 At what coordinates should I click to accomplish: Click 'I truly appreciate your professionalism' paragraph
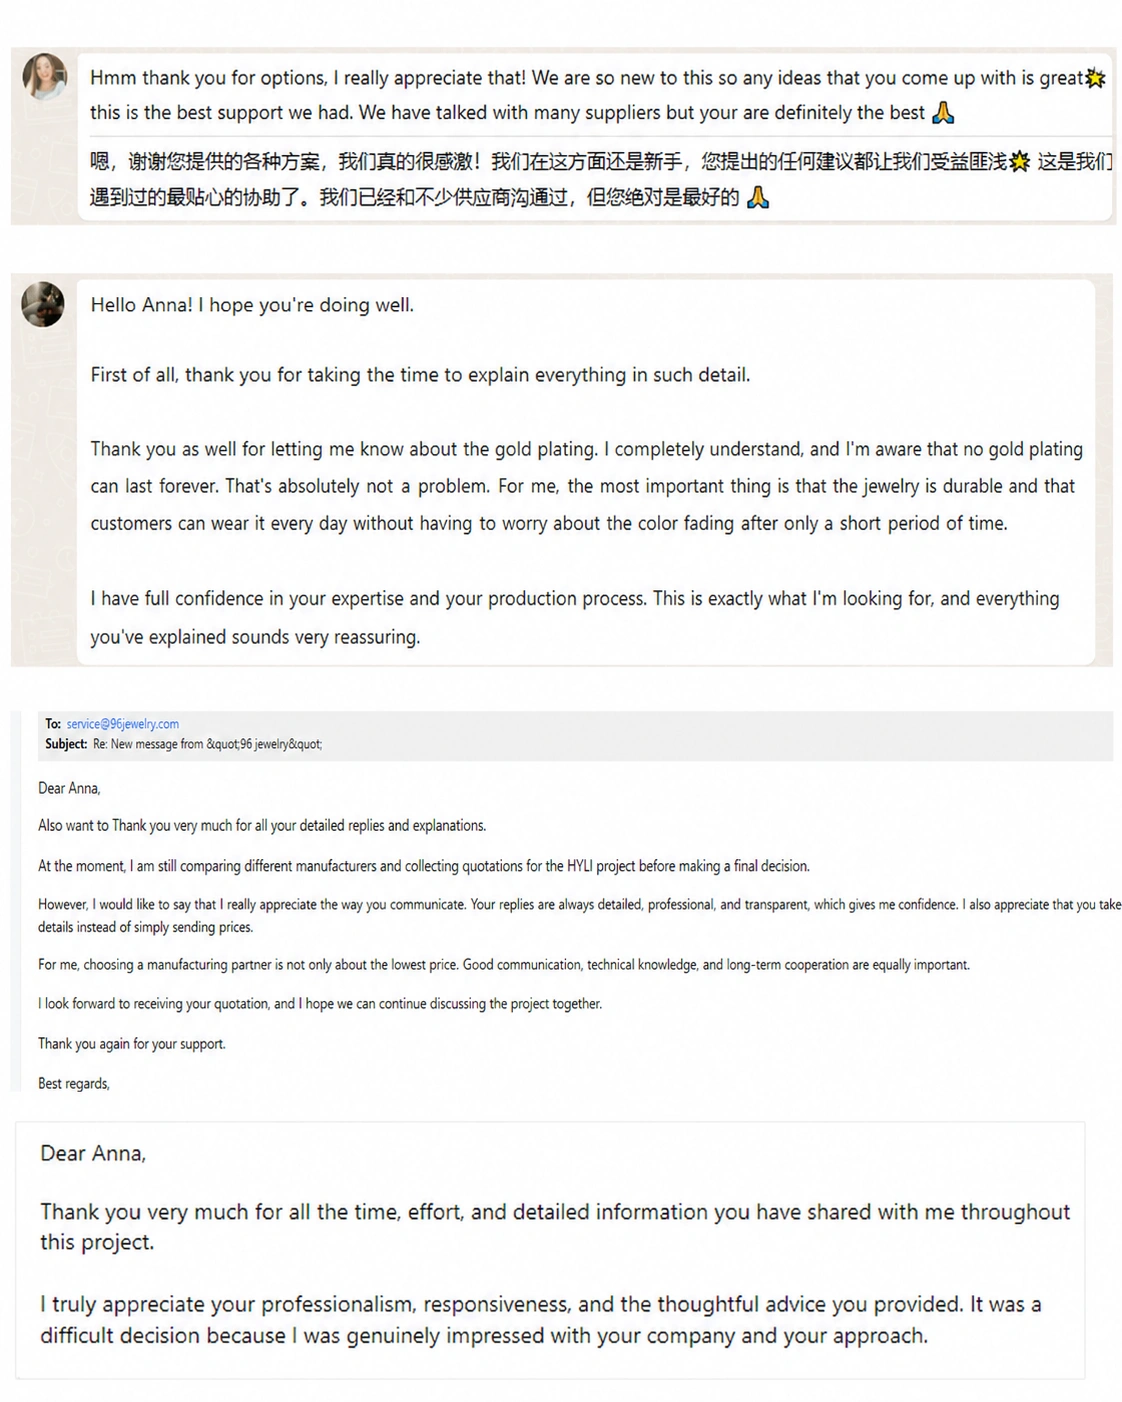[x=541, y=1320]
